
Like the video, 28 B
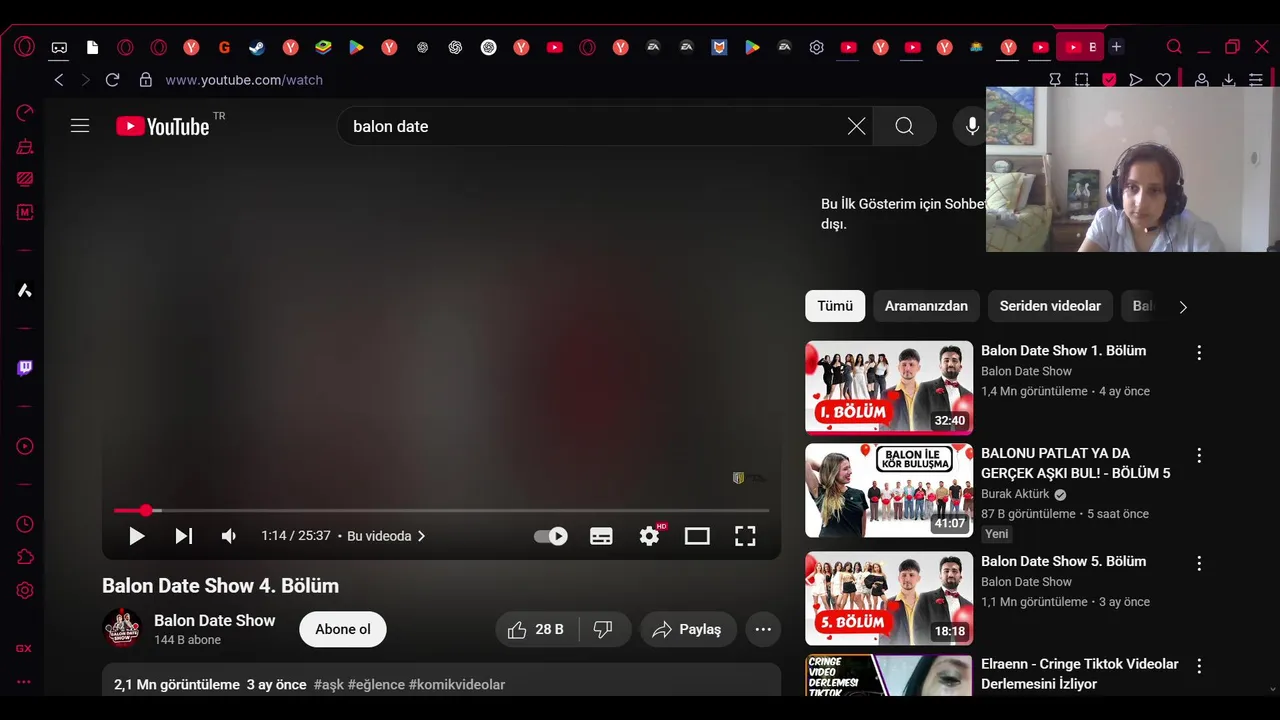coord(535,629)
